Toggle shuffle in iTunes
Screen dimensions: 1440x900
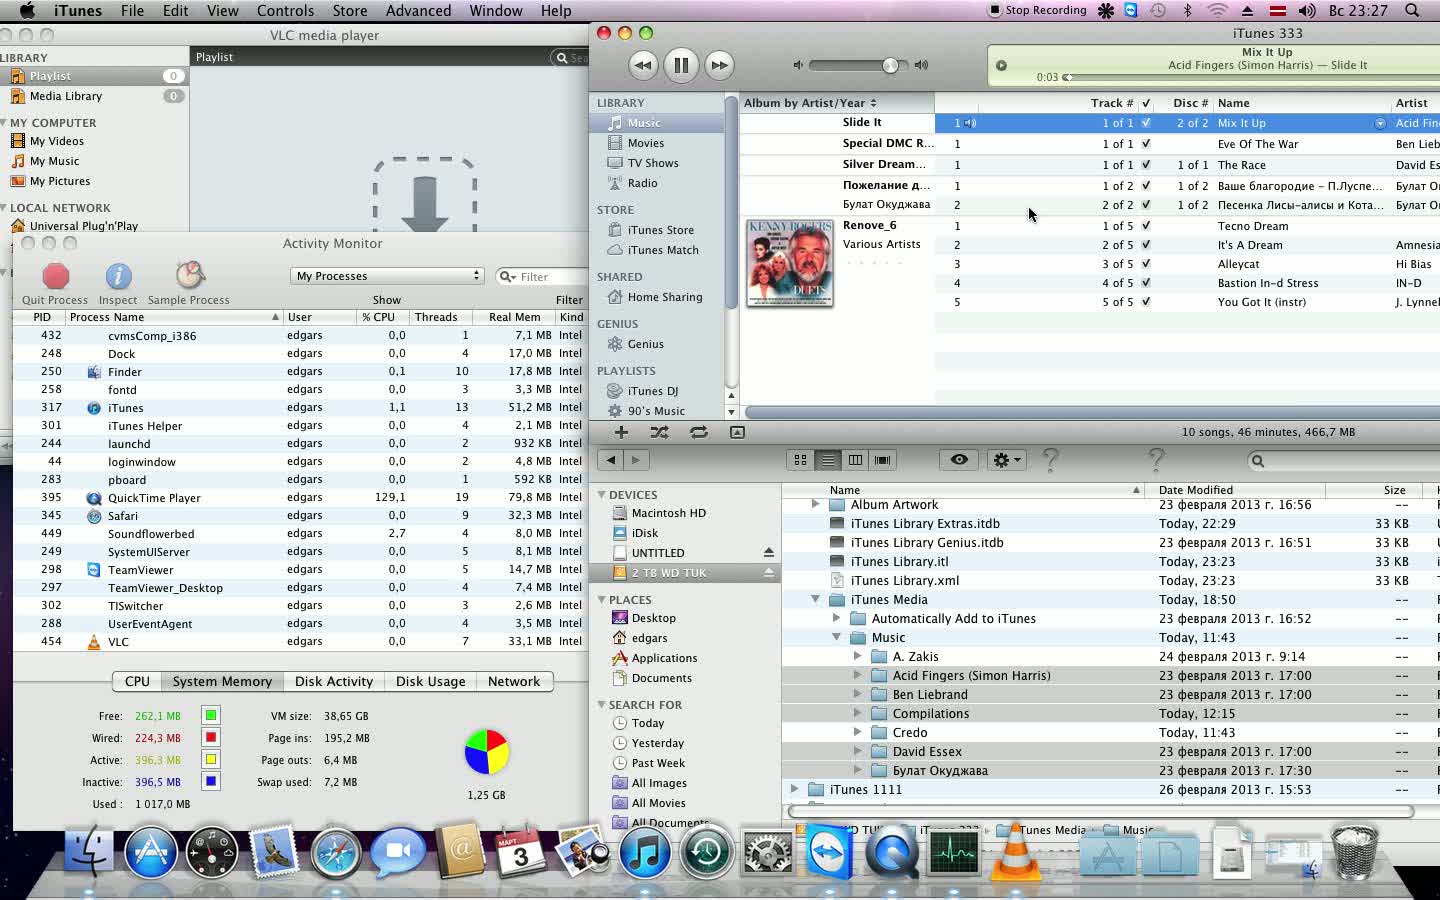(x=659, y=432)
